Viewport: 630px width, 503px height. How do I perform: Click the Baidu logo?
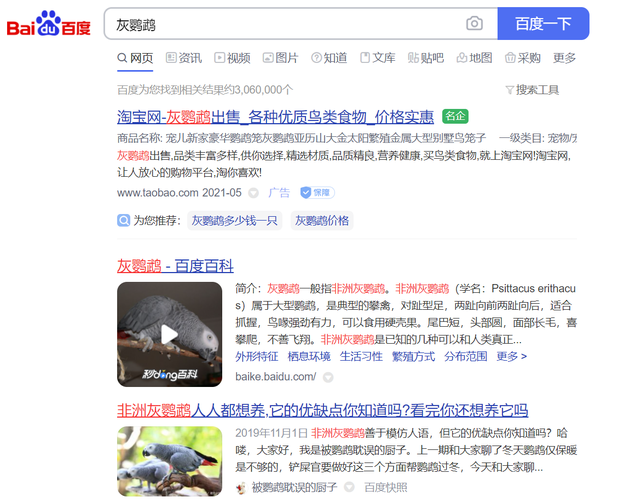point(49,24)
